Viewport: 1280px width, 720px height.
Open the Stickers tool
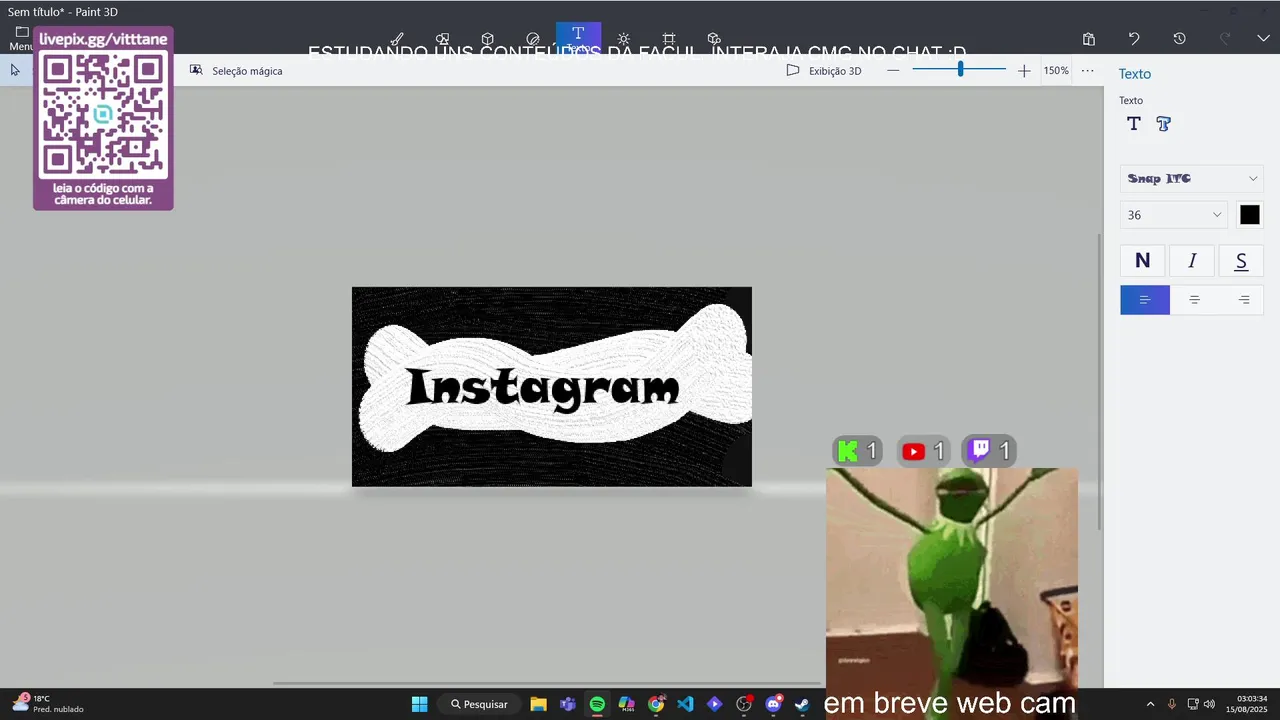533,39
